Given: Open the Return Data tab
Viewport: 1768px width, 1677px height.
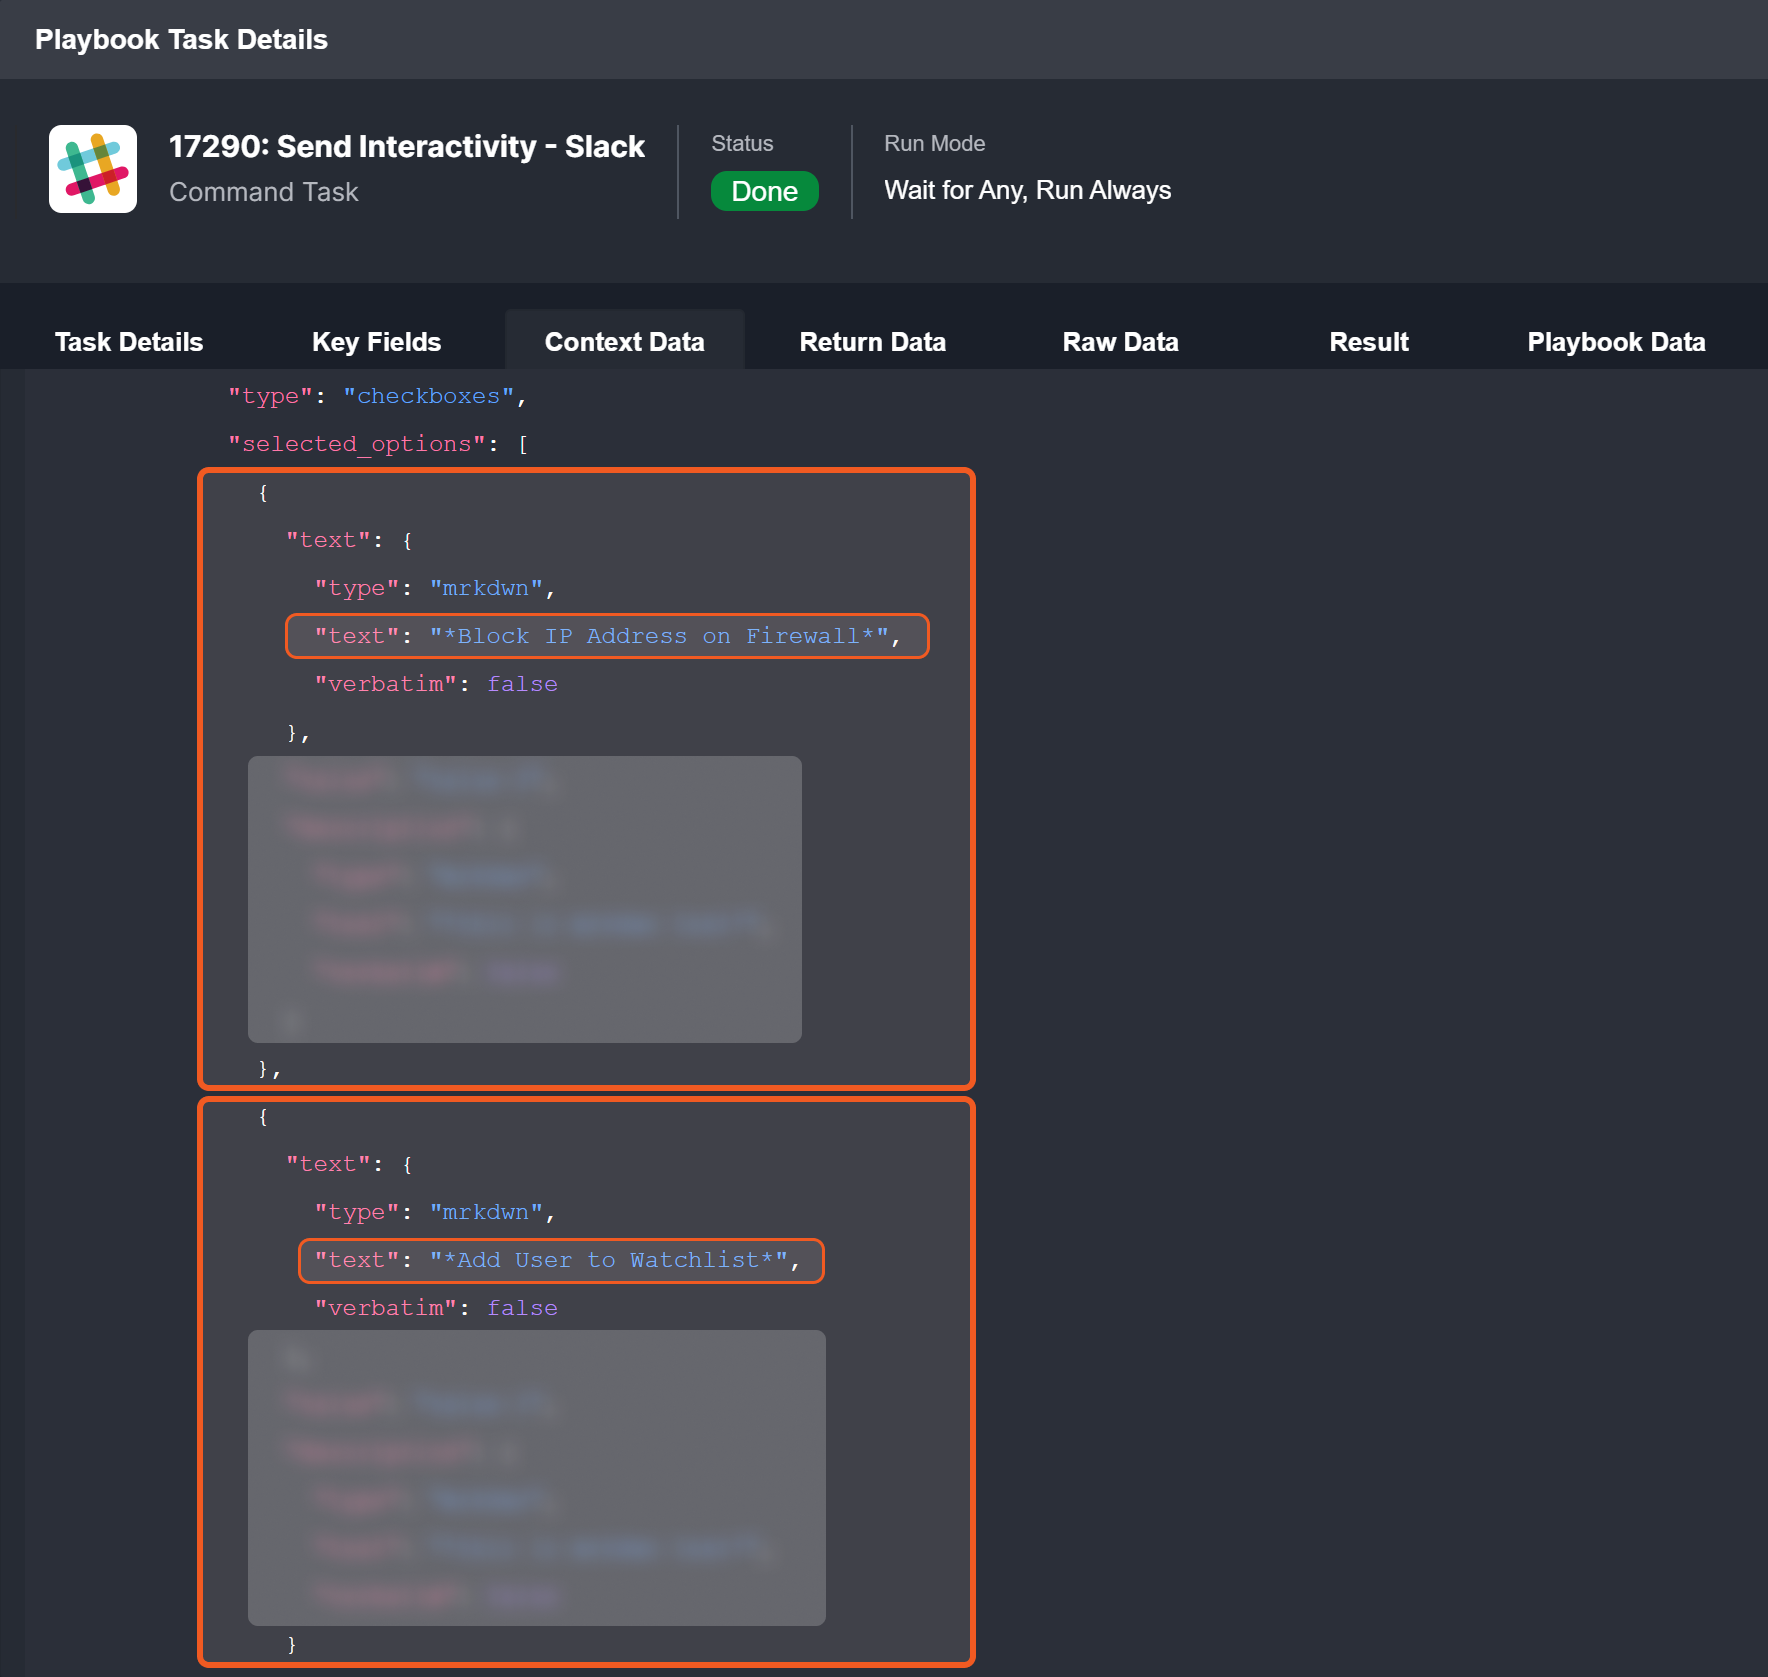Looking at the screenshot, I should pyautogui.click(x=872, y=342).
